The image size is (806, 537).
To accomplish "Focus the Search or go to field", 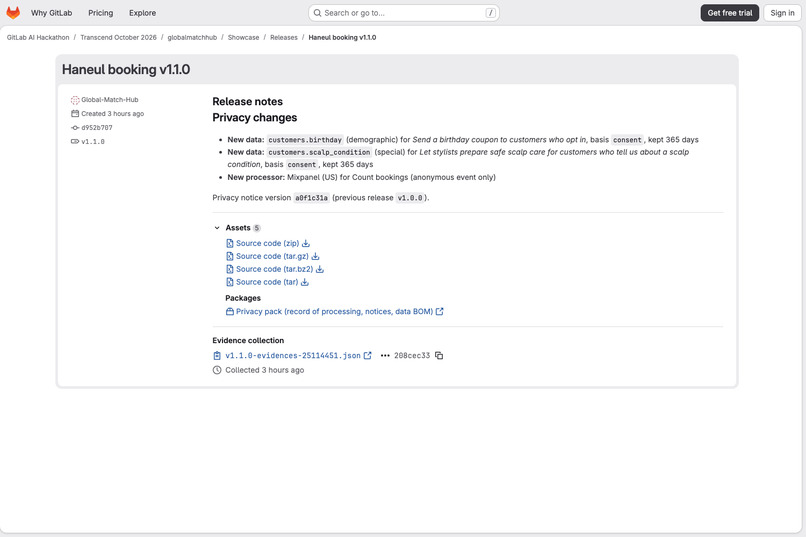I will 404,13.
